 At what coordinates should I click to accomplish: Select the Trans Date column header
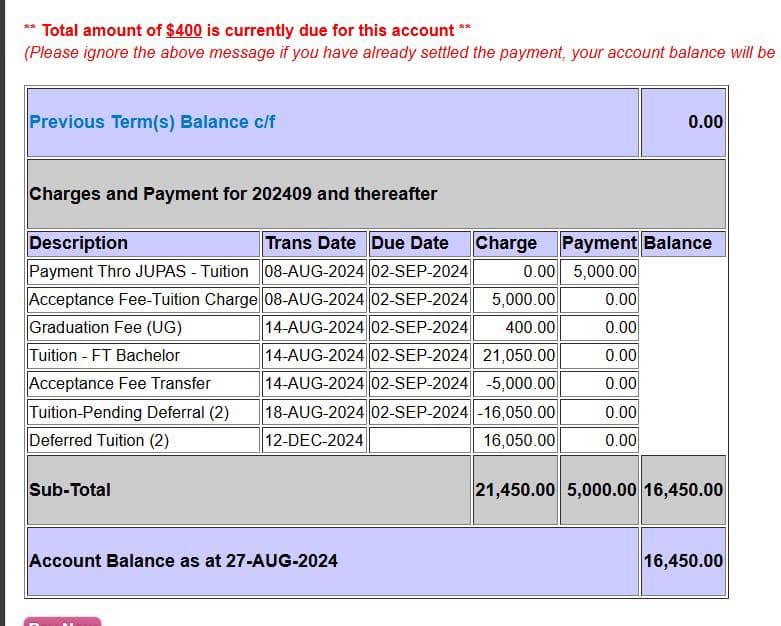pyautogui.click(x=310, y=243)
